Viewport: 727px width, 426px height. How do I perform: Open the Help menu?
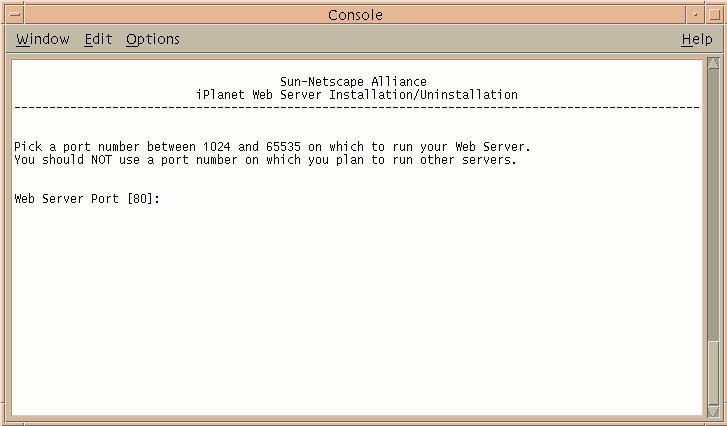697,39
